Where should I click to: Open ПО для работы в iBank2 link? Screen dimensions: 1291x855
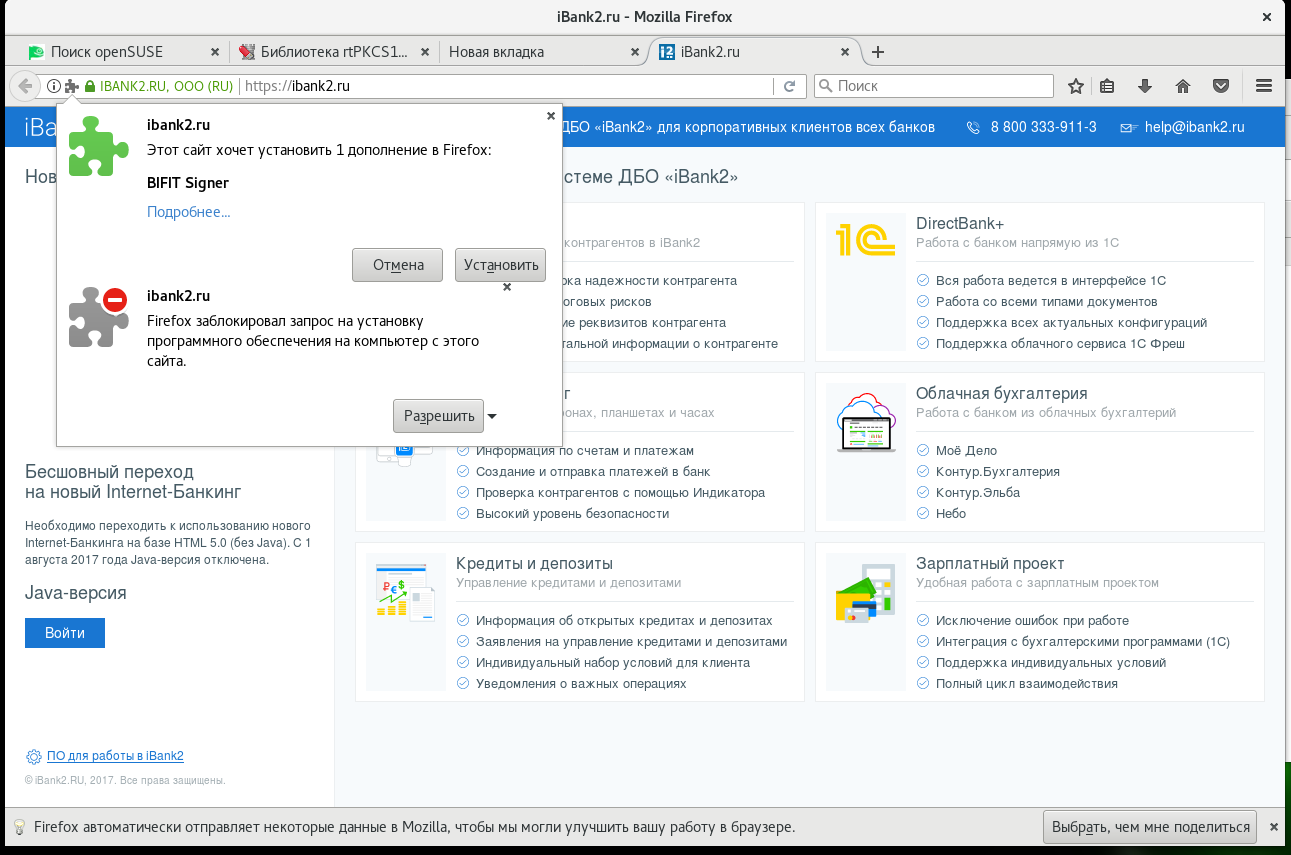pos(115,756)
